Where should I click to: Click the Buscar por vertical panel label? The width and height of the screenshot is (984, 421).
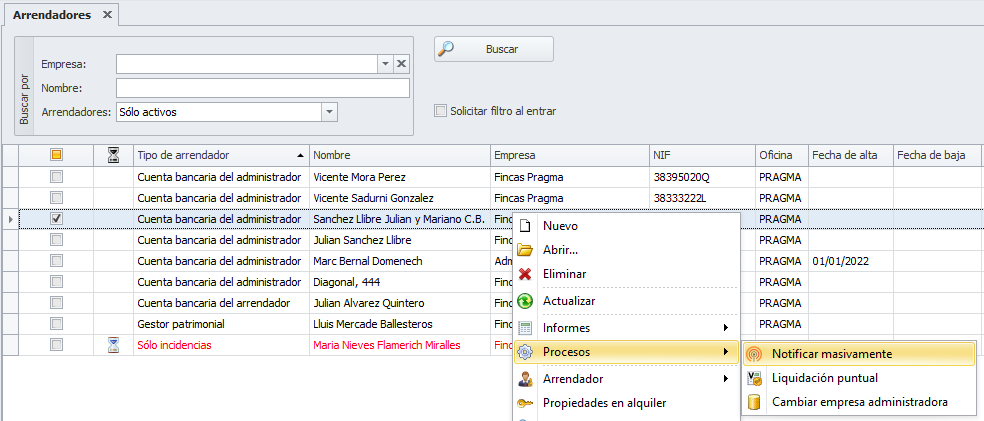(x=24, y=99)
